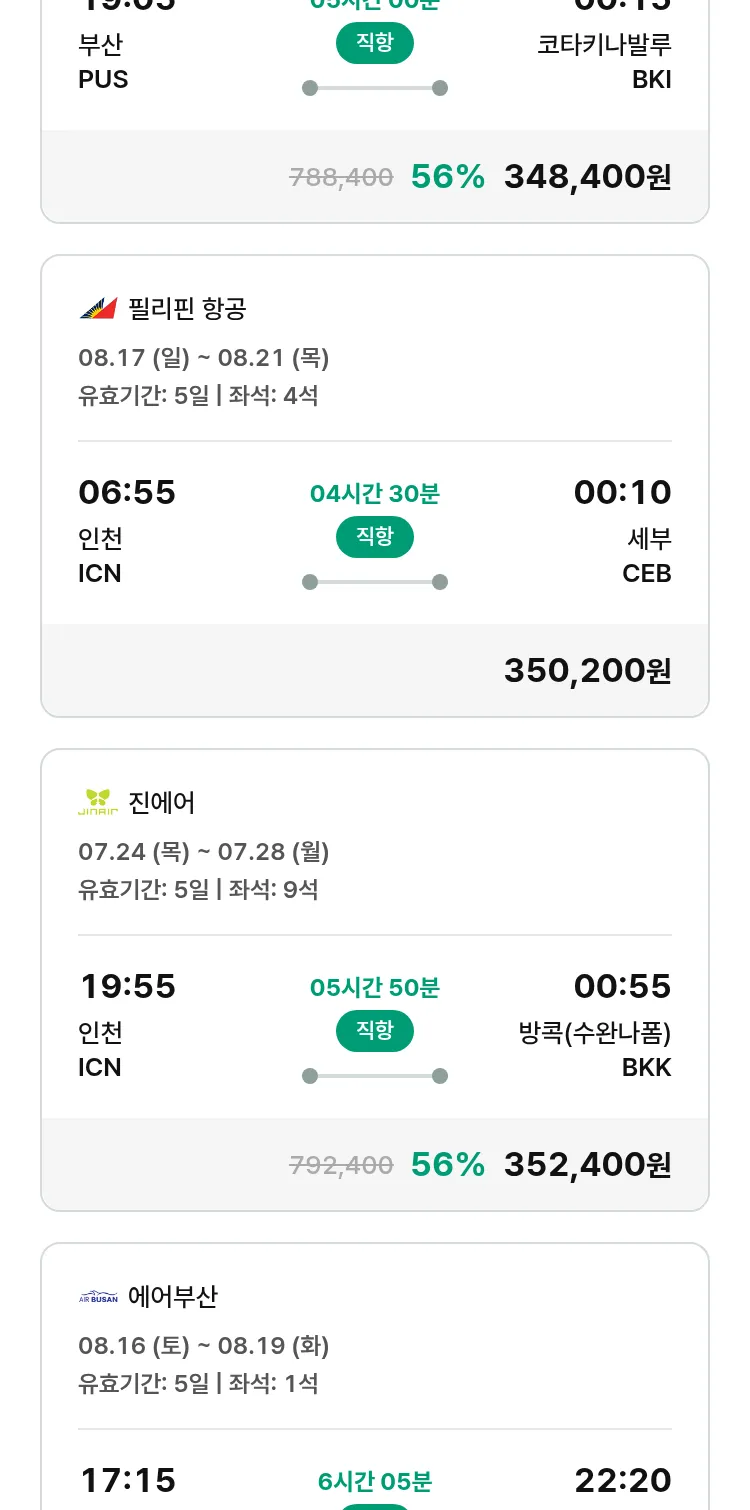The image size is (750, 1510).
Task: Click the 07.24 ~ 07.28 date range
Action: (x=204, y=851)
